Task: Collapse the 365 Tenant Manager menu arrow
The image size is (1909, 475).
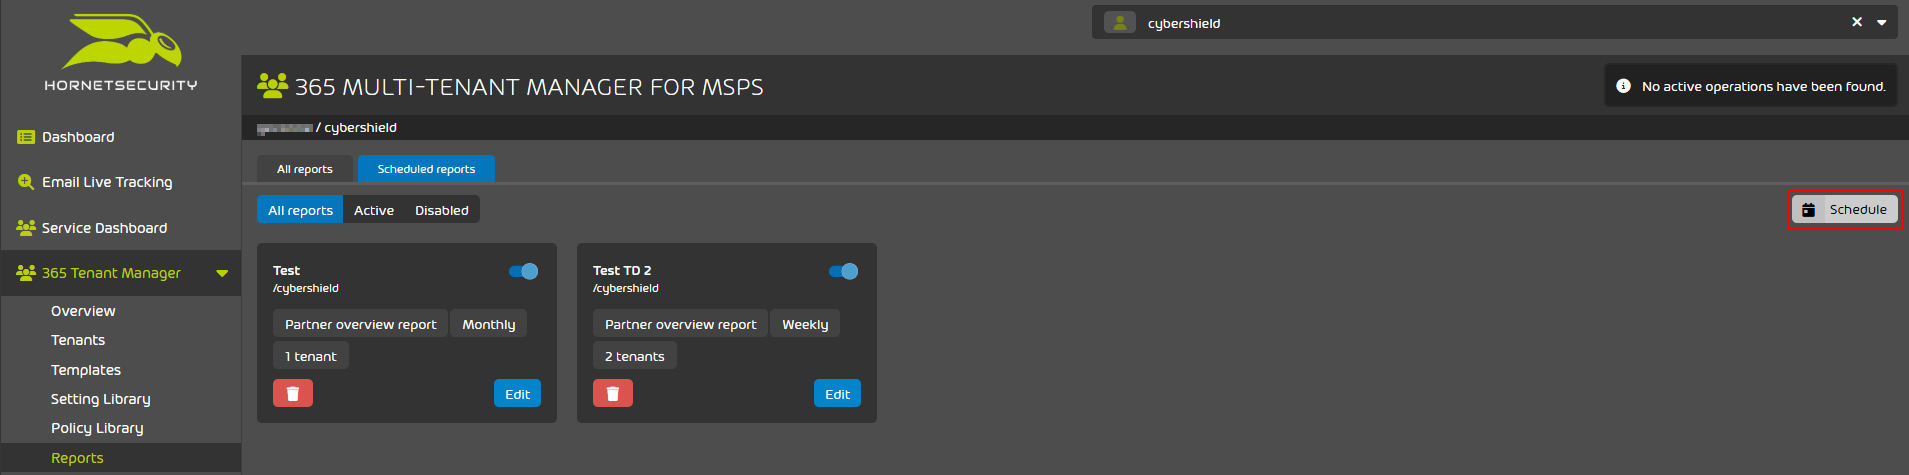Action: coord(222,273)
